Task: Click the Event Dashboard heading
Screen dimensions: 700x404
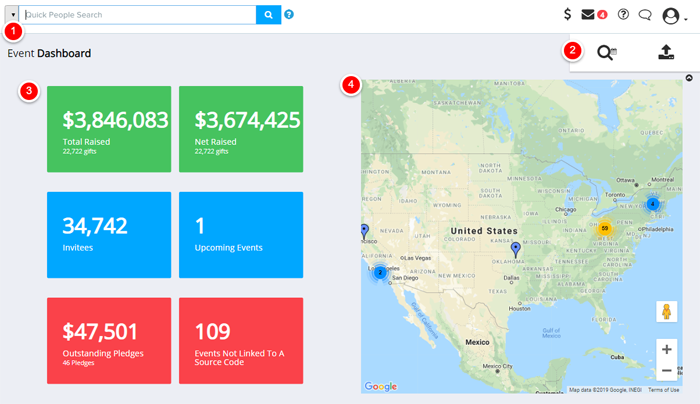Action: point(49,53)
